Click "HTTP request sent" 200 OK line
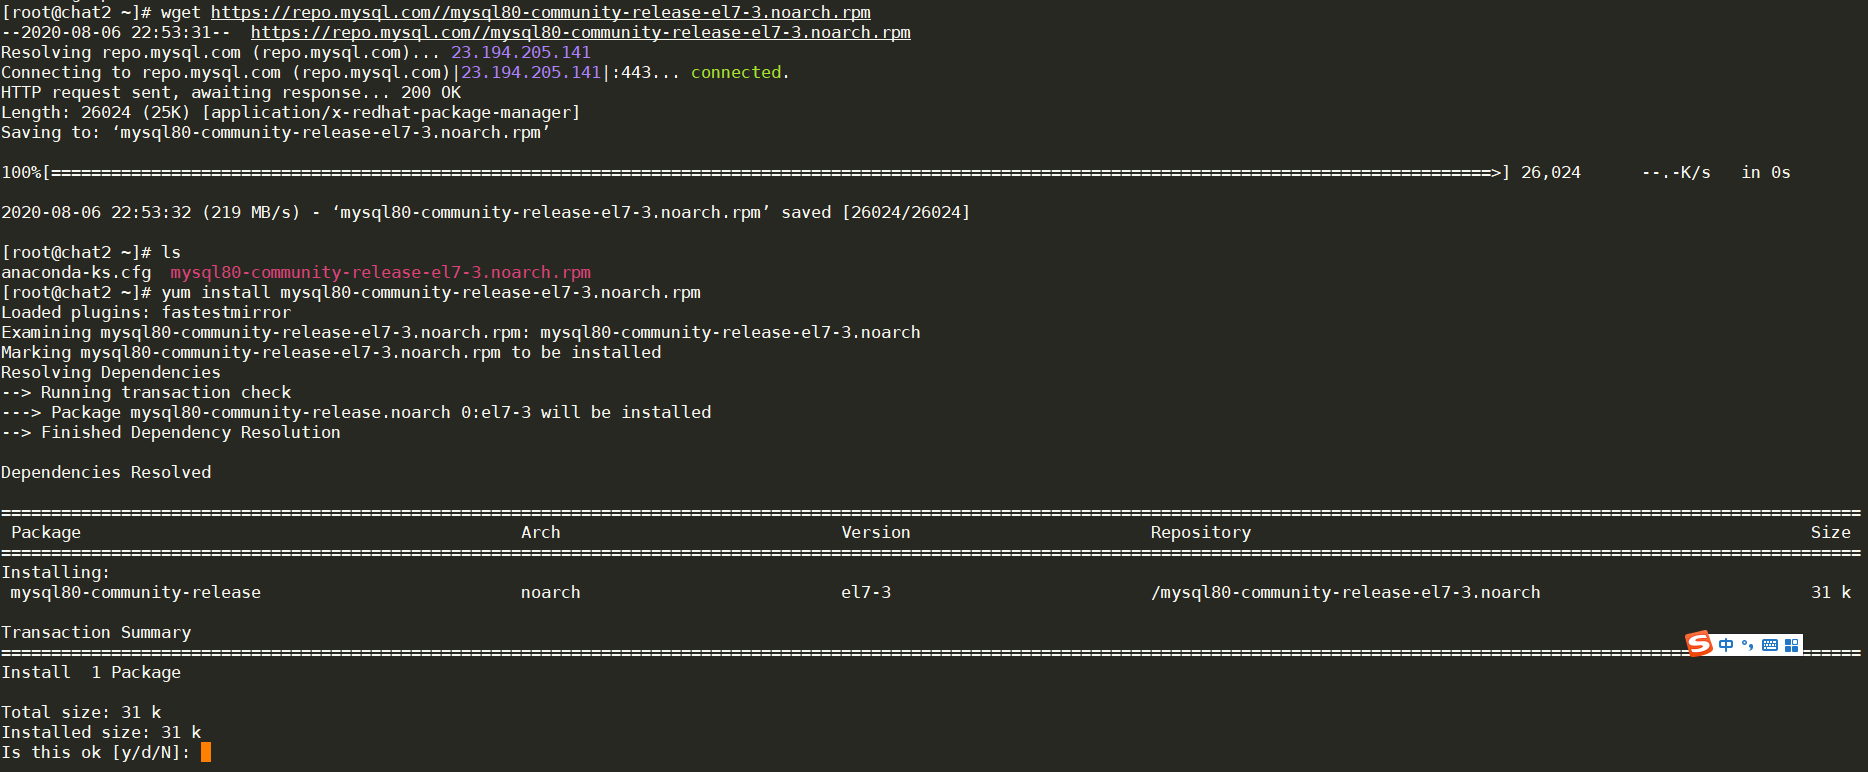 coord(231,92)
